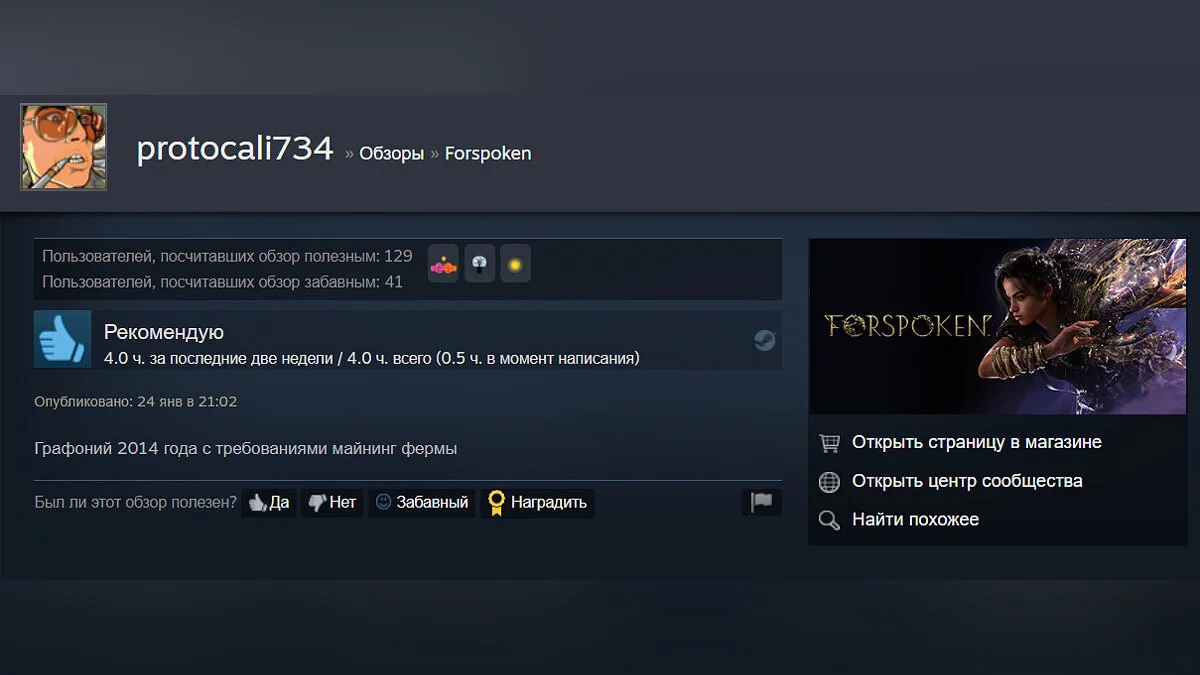Click the yellow sun award badge icon
The image size is (1200, 675).
[x=515, y=264]
